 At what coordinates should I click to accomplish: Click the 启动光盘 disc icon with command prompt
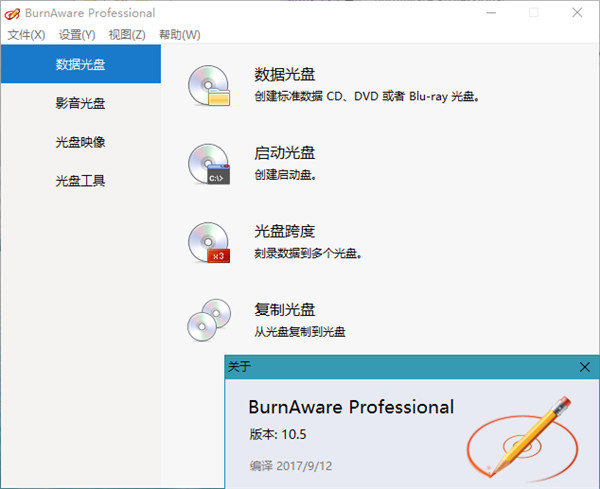[209, 164]
